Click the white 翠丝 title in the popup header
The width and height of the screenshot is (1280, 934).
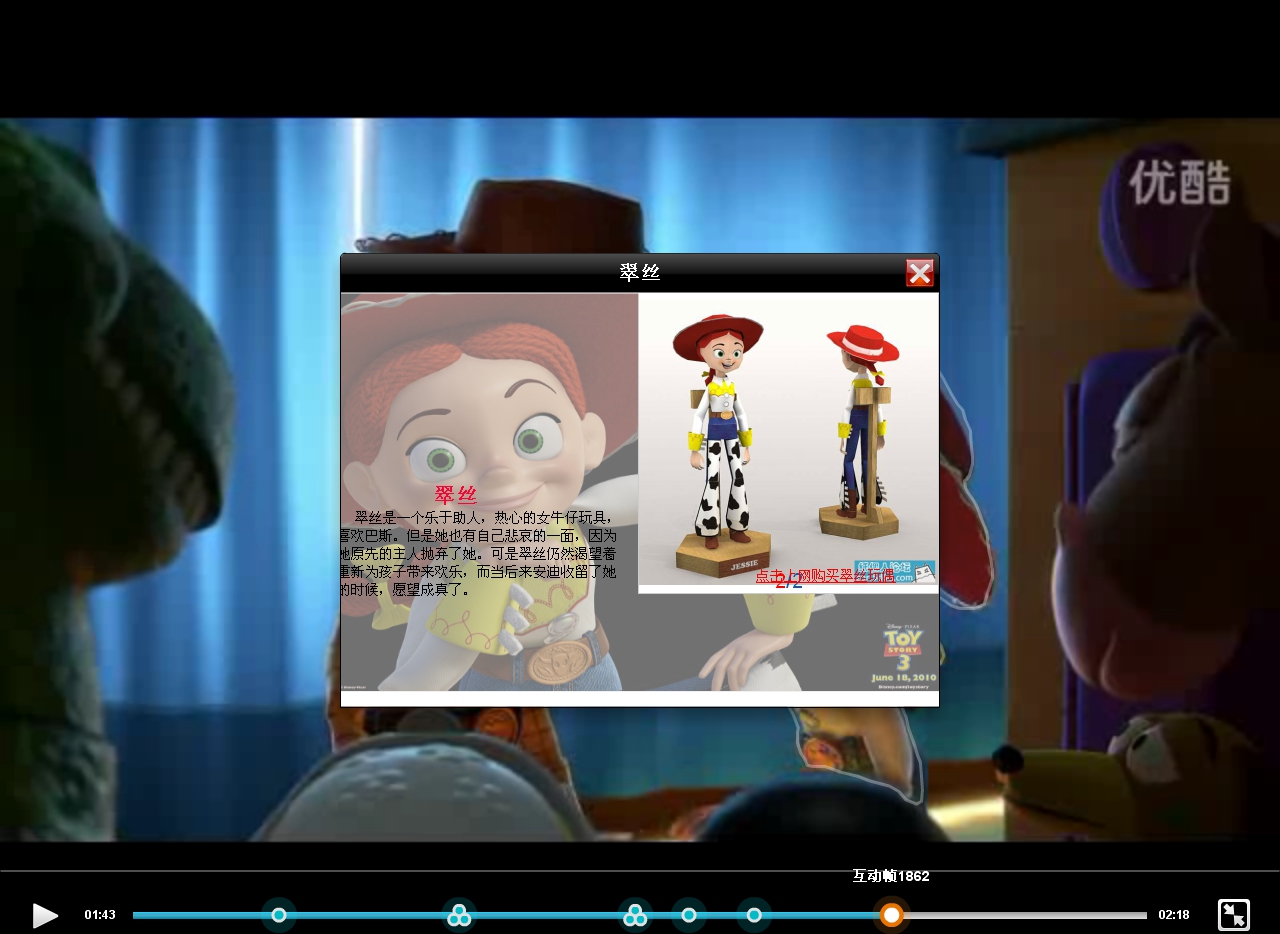(640, 272)
